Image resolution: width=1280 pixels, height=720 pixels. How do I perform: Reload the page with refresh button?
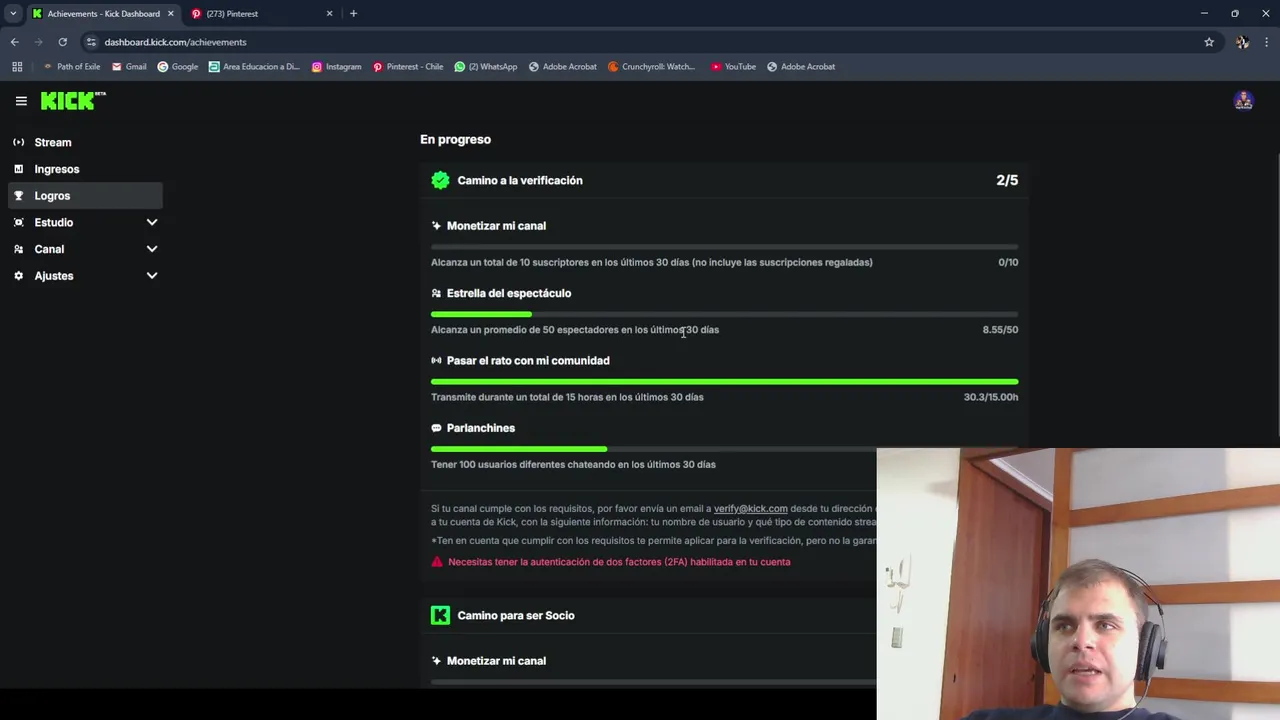62,42
